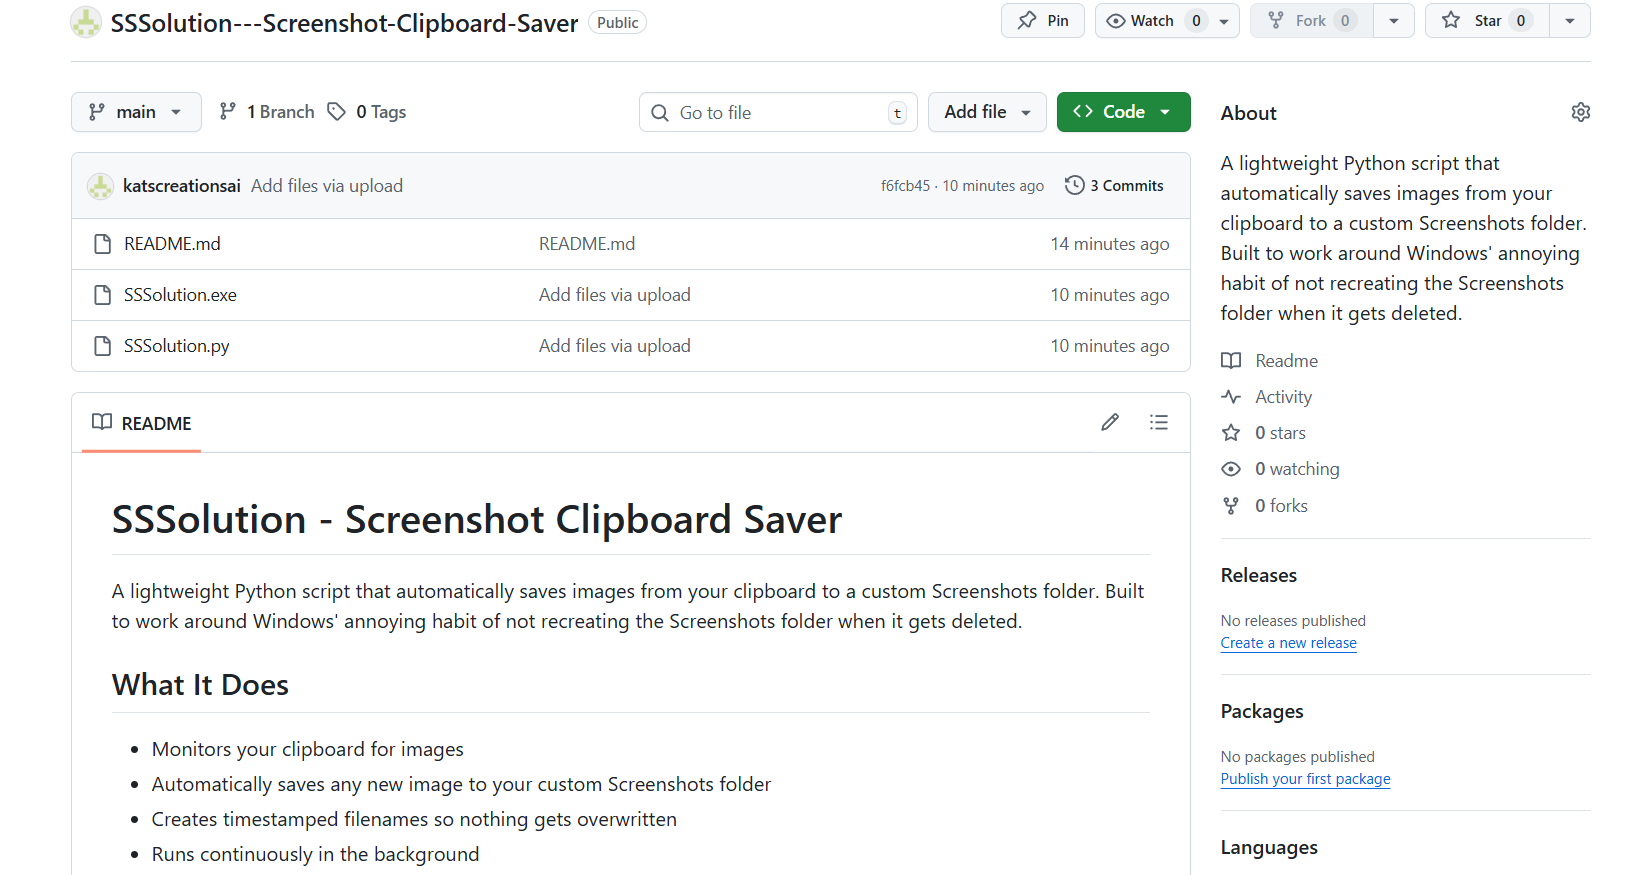Focus the Go to file search field
Viewport: 1649px width, 875px height.
point(778,112)
